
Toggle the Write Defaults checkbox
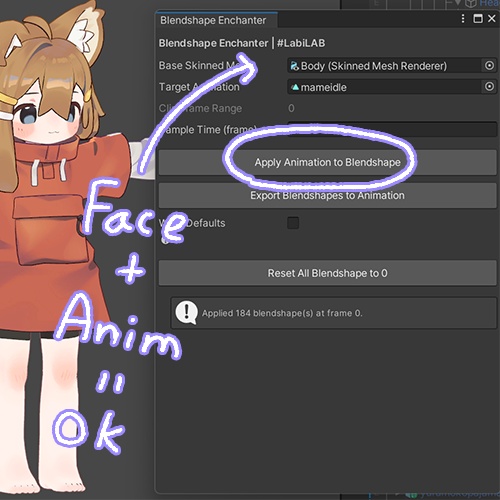click(x=293, y=223)
